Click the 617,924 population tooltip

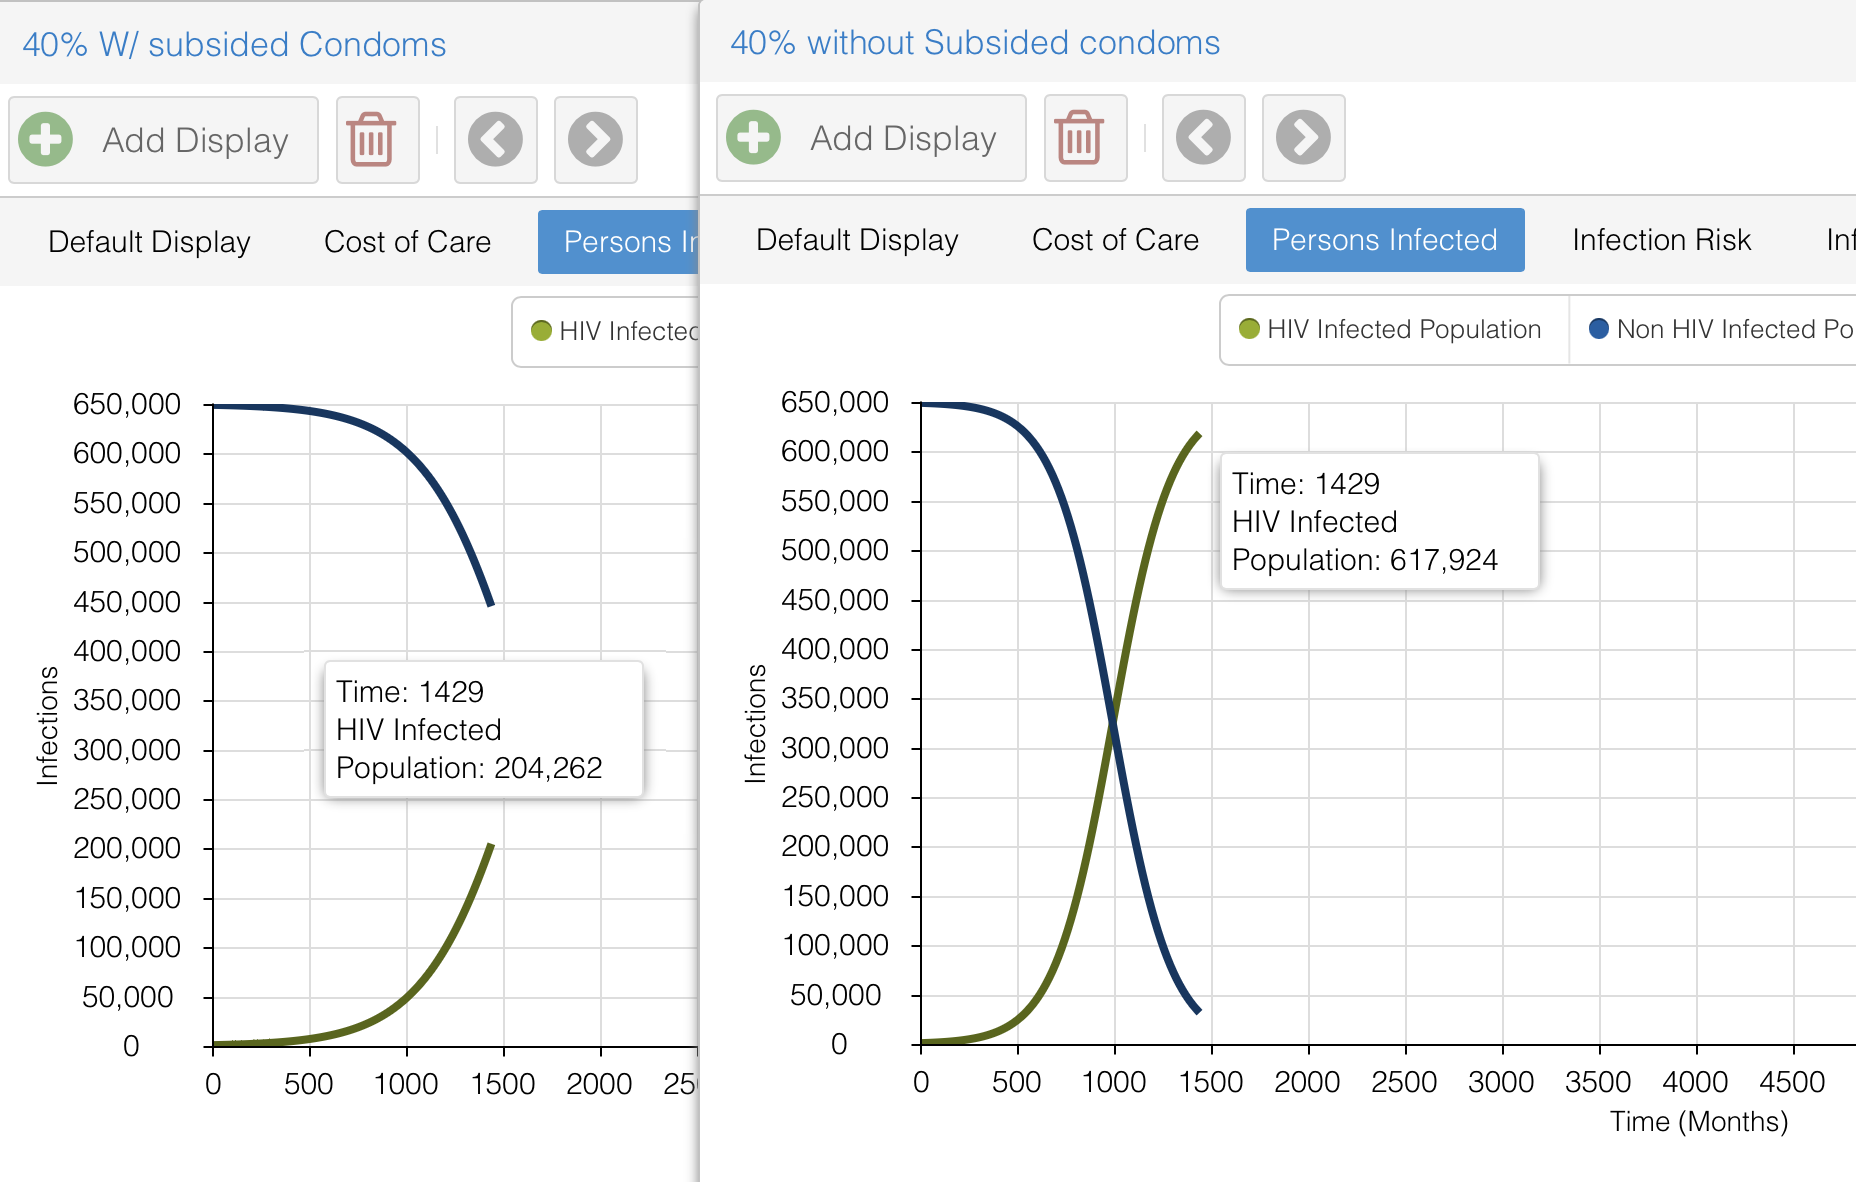point(1380,521)
